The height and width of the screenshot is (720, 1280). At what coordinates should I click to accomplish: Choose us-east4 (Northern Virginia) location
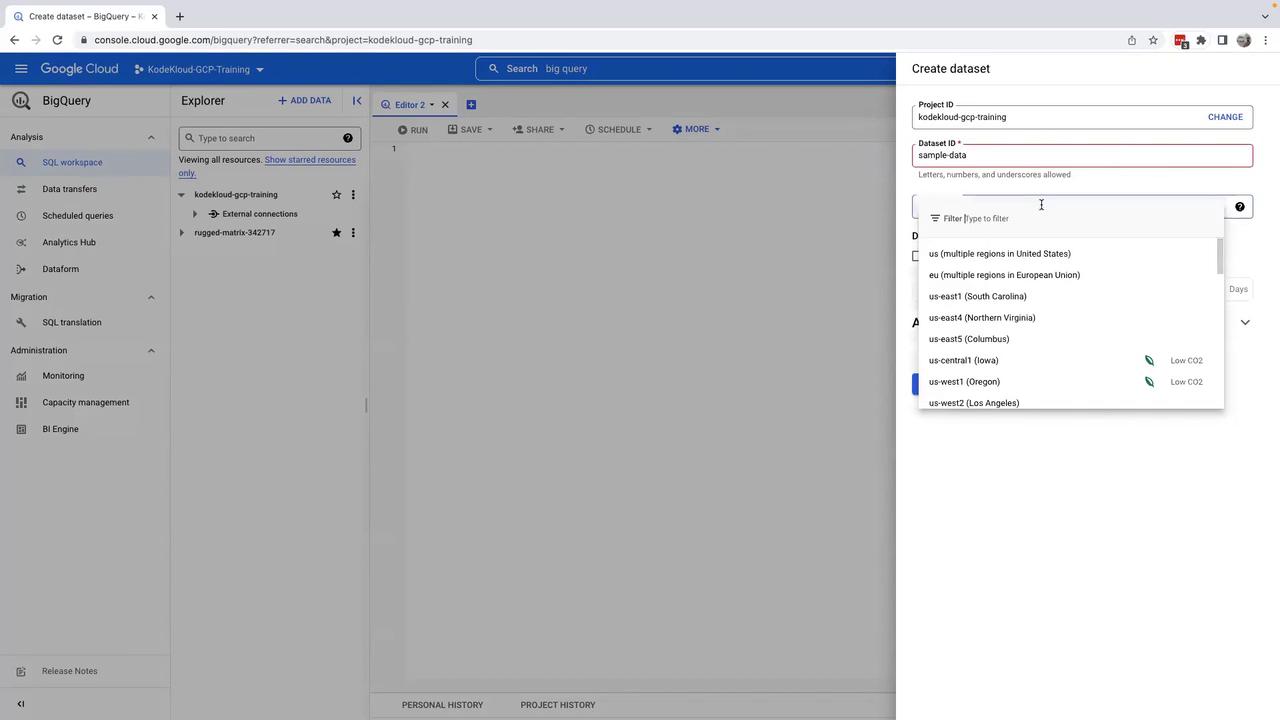click(1068, 318)
